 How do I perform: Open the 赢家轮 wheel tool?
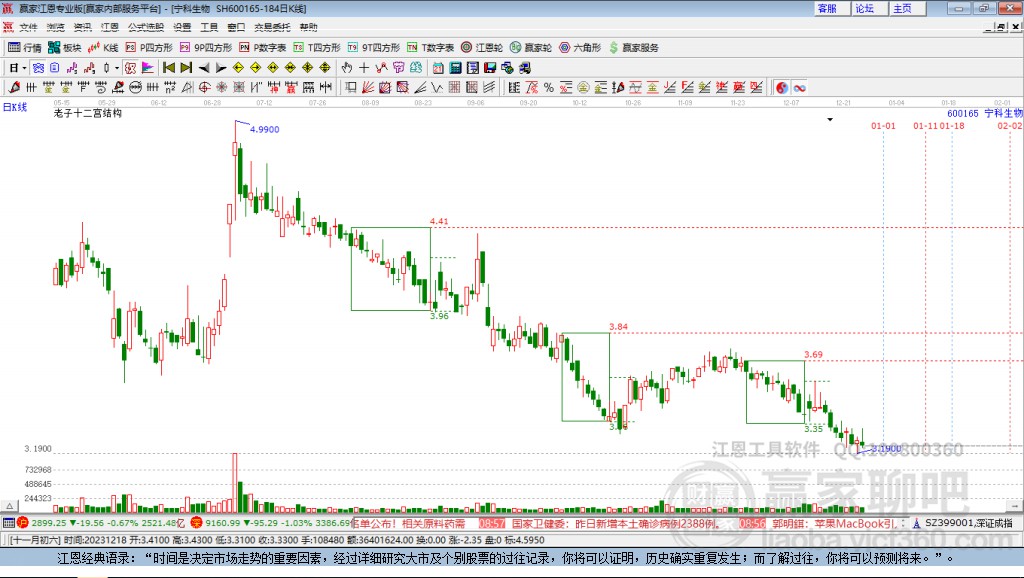[x=531, y=47]
